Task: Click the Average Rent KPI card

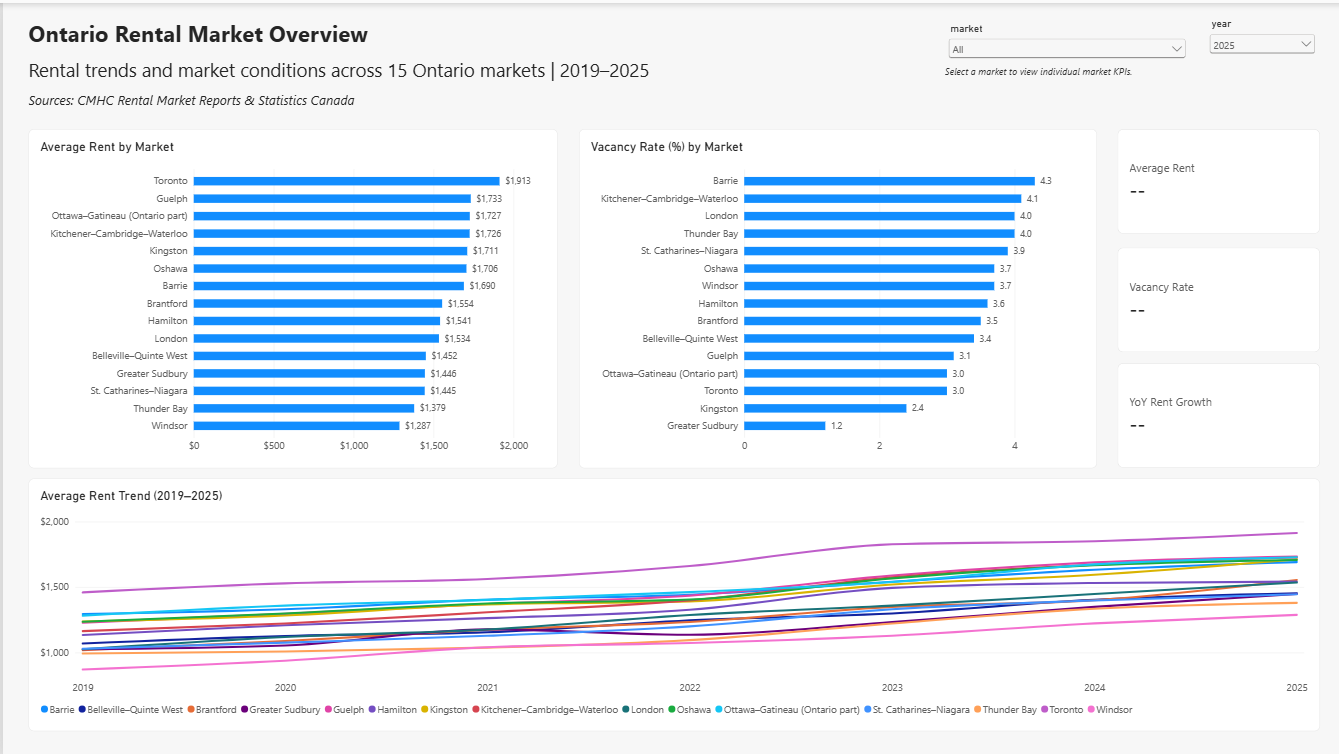Action: [x=1218, y=181]
